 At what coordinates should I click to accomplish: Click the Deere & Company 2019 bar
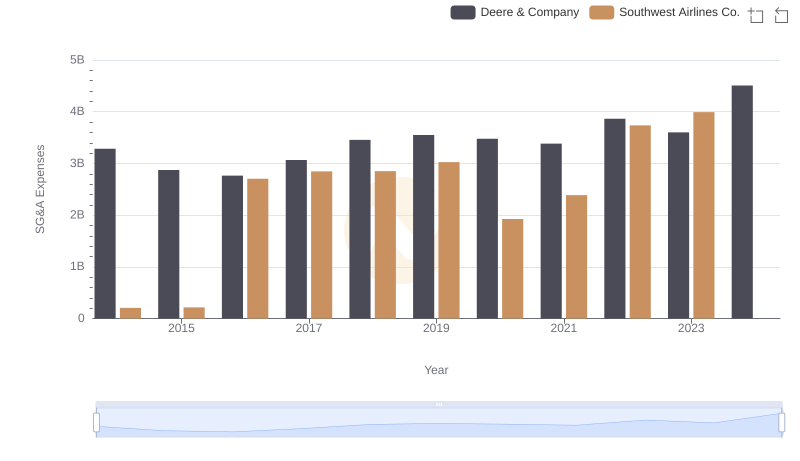click(423, 226)
